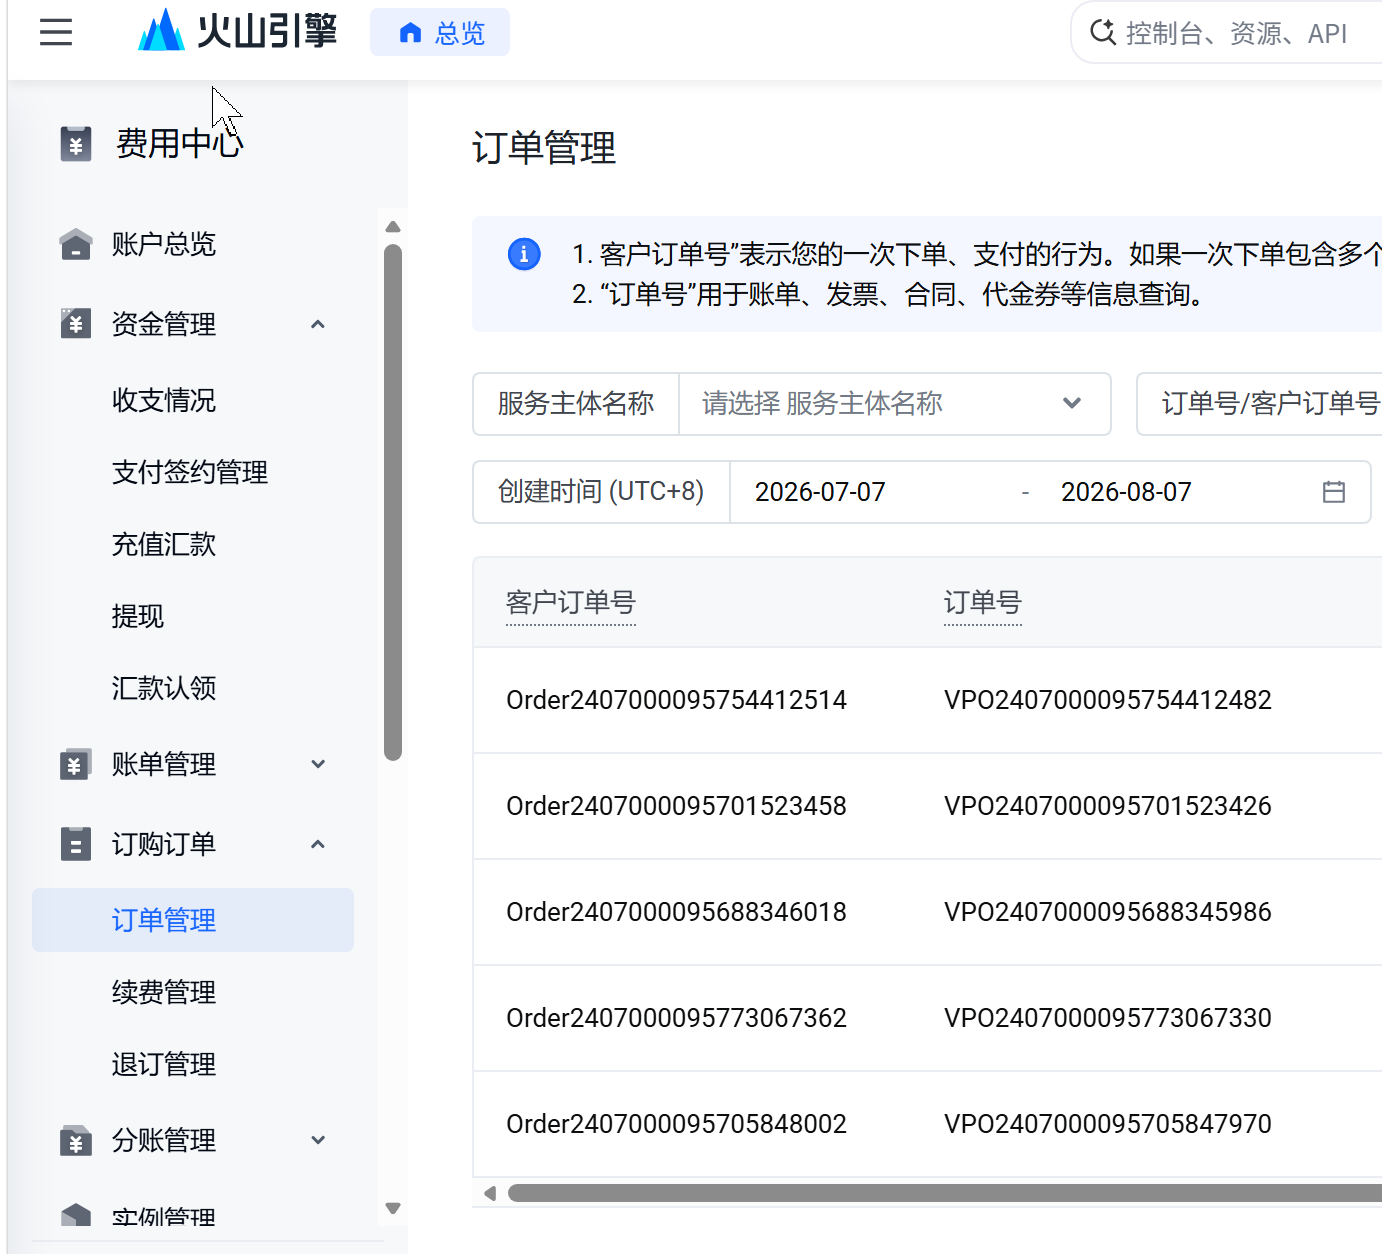Open calendar icon in date range field

1334,492
